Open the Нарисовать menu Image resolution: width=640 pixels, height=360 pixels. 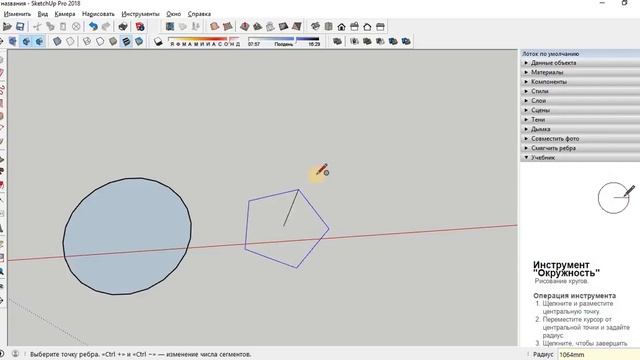[x=98, y=14]
